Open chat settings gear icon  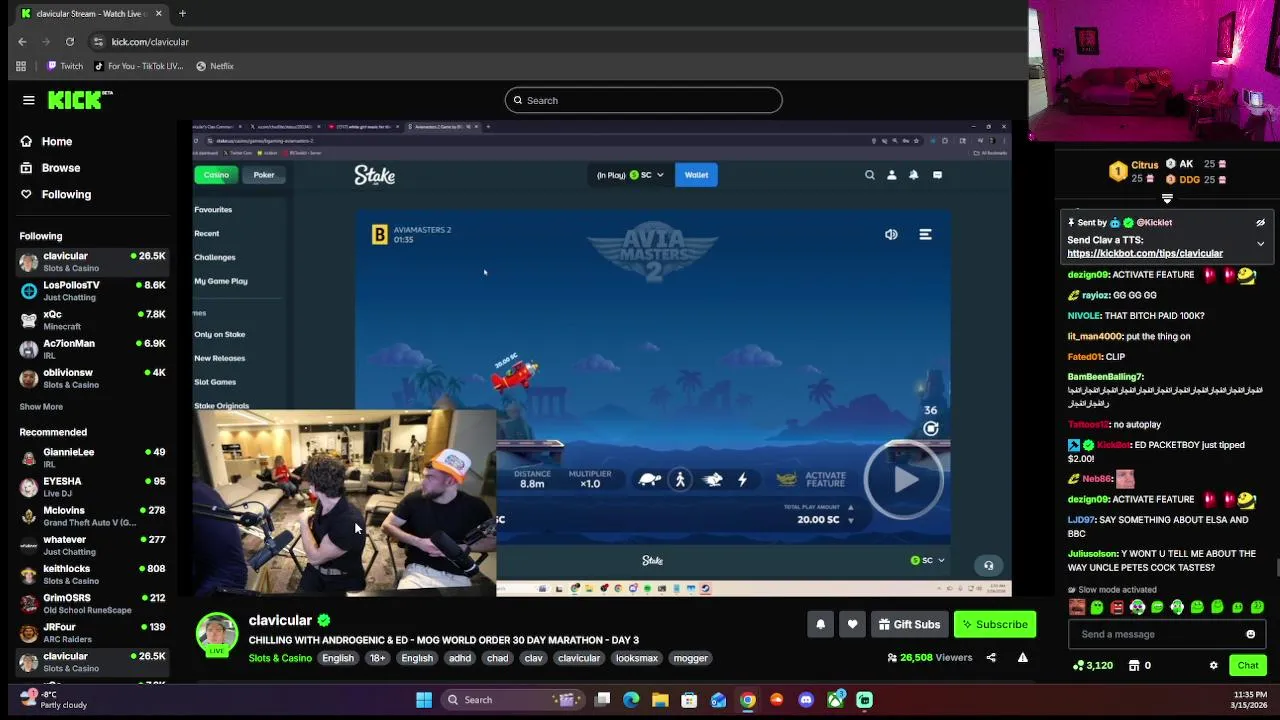(1213, 665)
